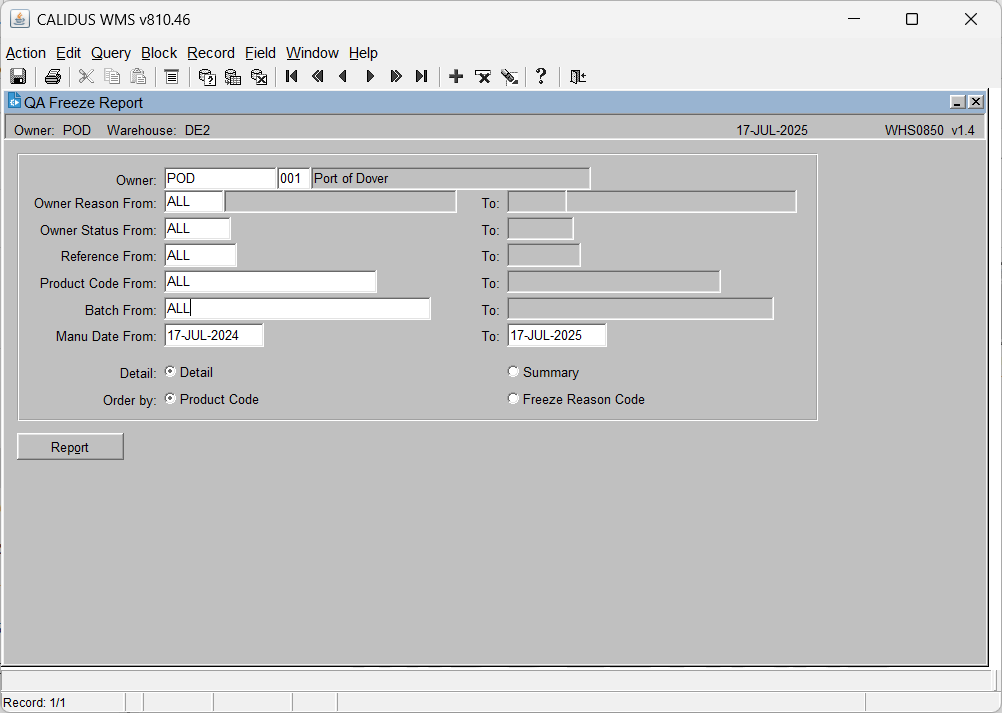Click the Manu Date From field

click(x=214, y=335)
